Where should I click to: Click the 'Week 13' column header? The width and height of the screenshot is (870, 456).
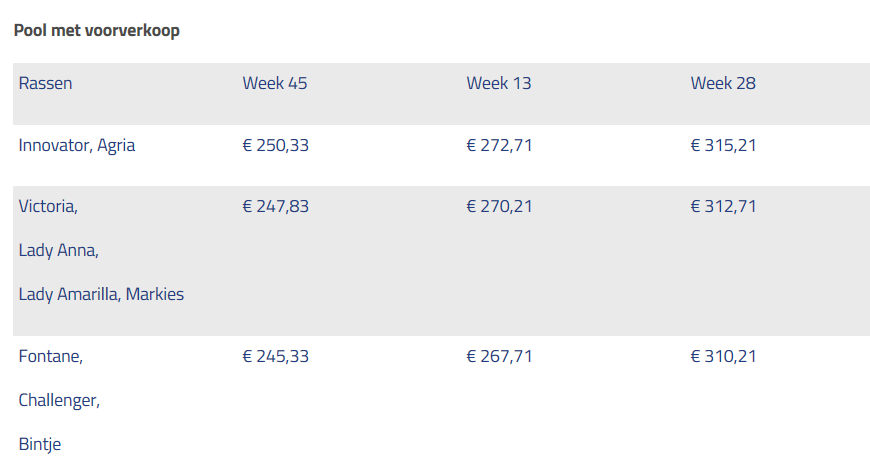pyautogui.click(x=499, y=83)
